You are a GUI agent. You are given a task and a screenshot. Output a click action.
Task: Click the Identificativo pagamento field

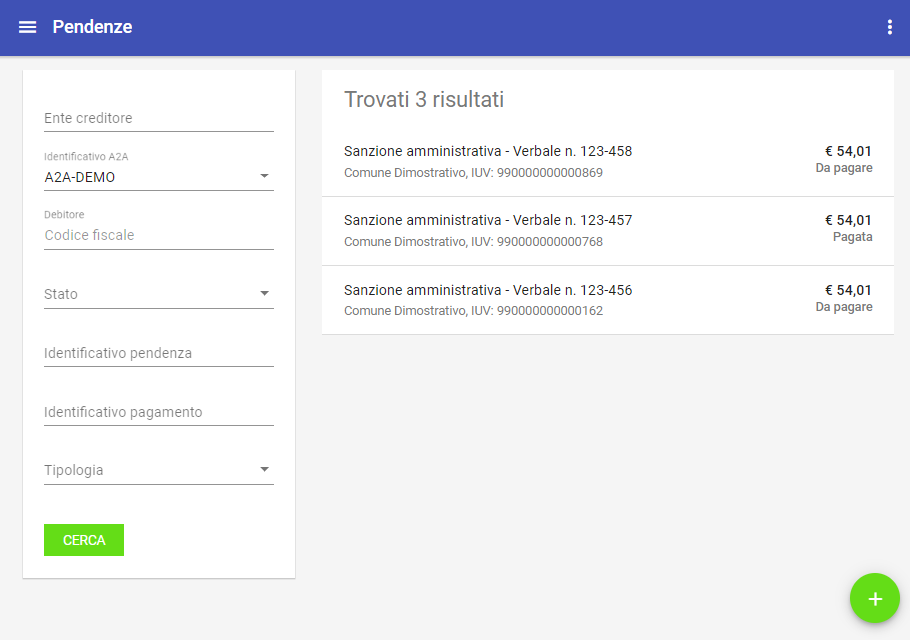[158, 412]
